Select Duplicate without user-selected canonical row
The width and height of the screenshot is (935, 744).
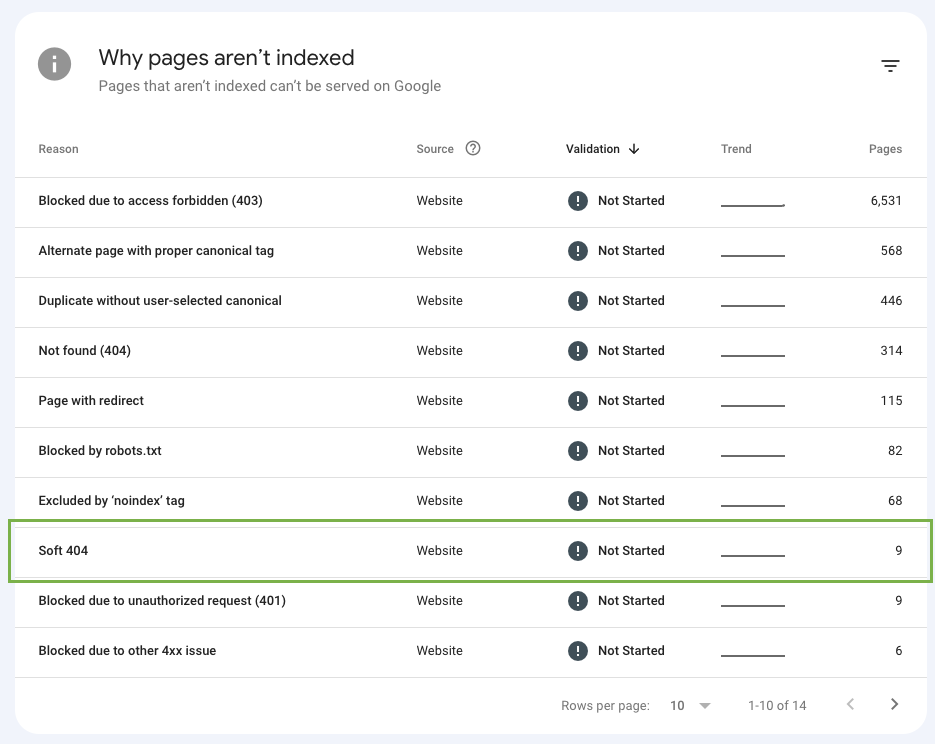(160, 301)
